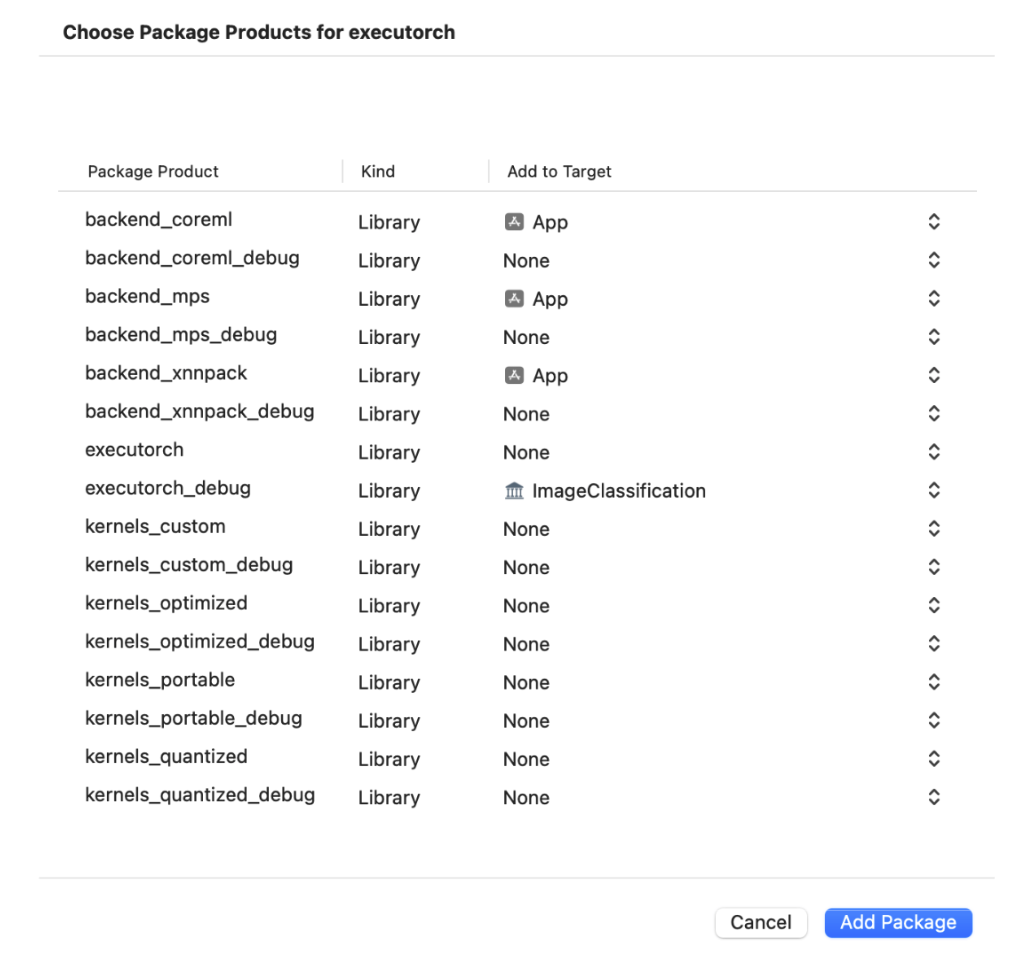Open target stepper for backend_xnnpack_debug
Screen dimensions: 1017x966
click(x=933, y=414)
